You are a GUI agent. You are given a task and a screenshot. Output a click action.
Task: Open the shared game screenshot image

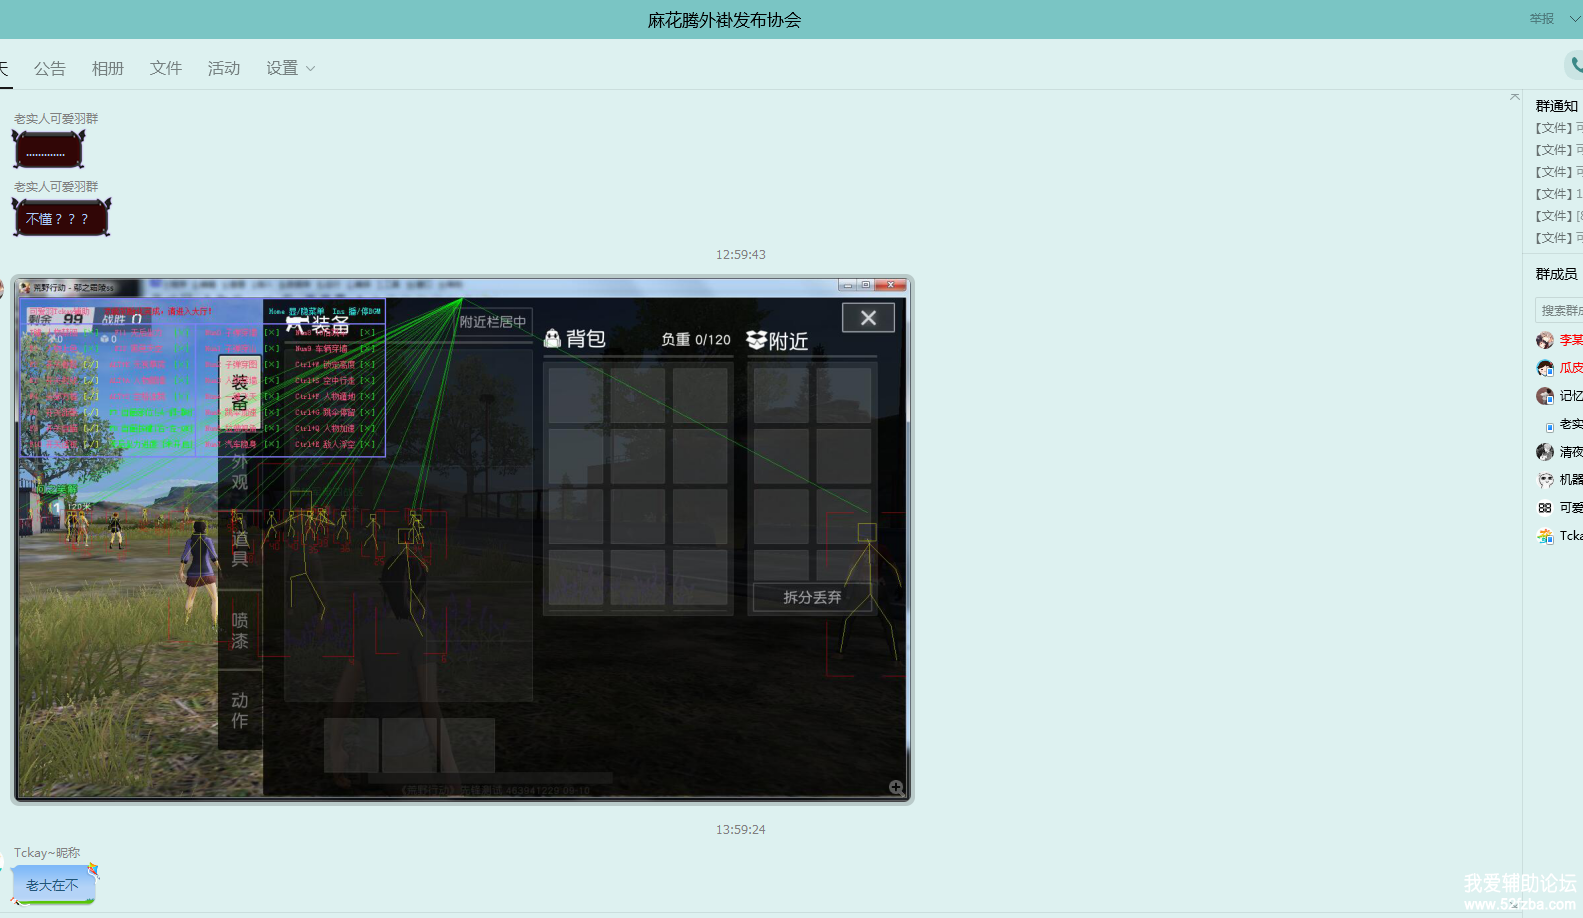[462, 540]
